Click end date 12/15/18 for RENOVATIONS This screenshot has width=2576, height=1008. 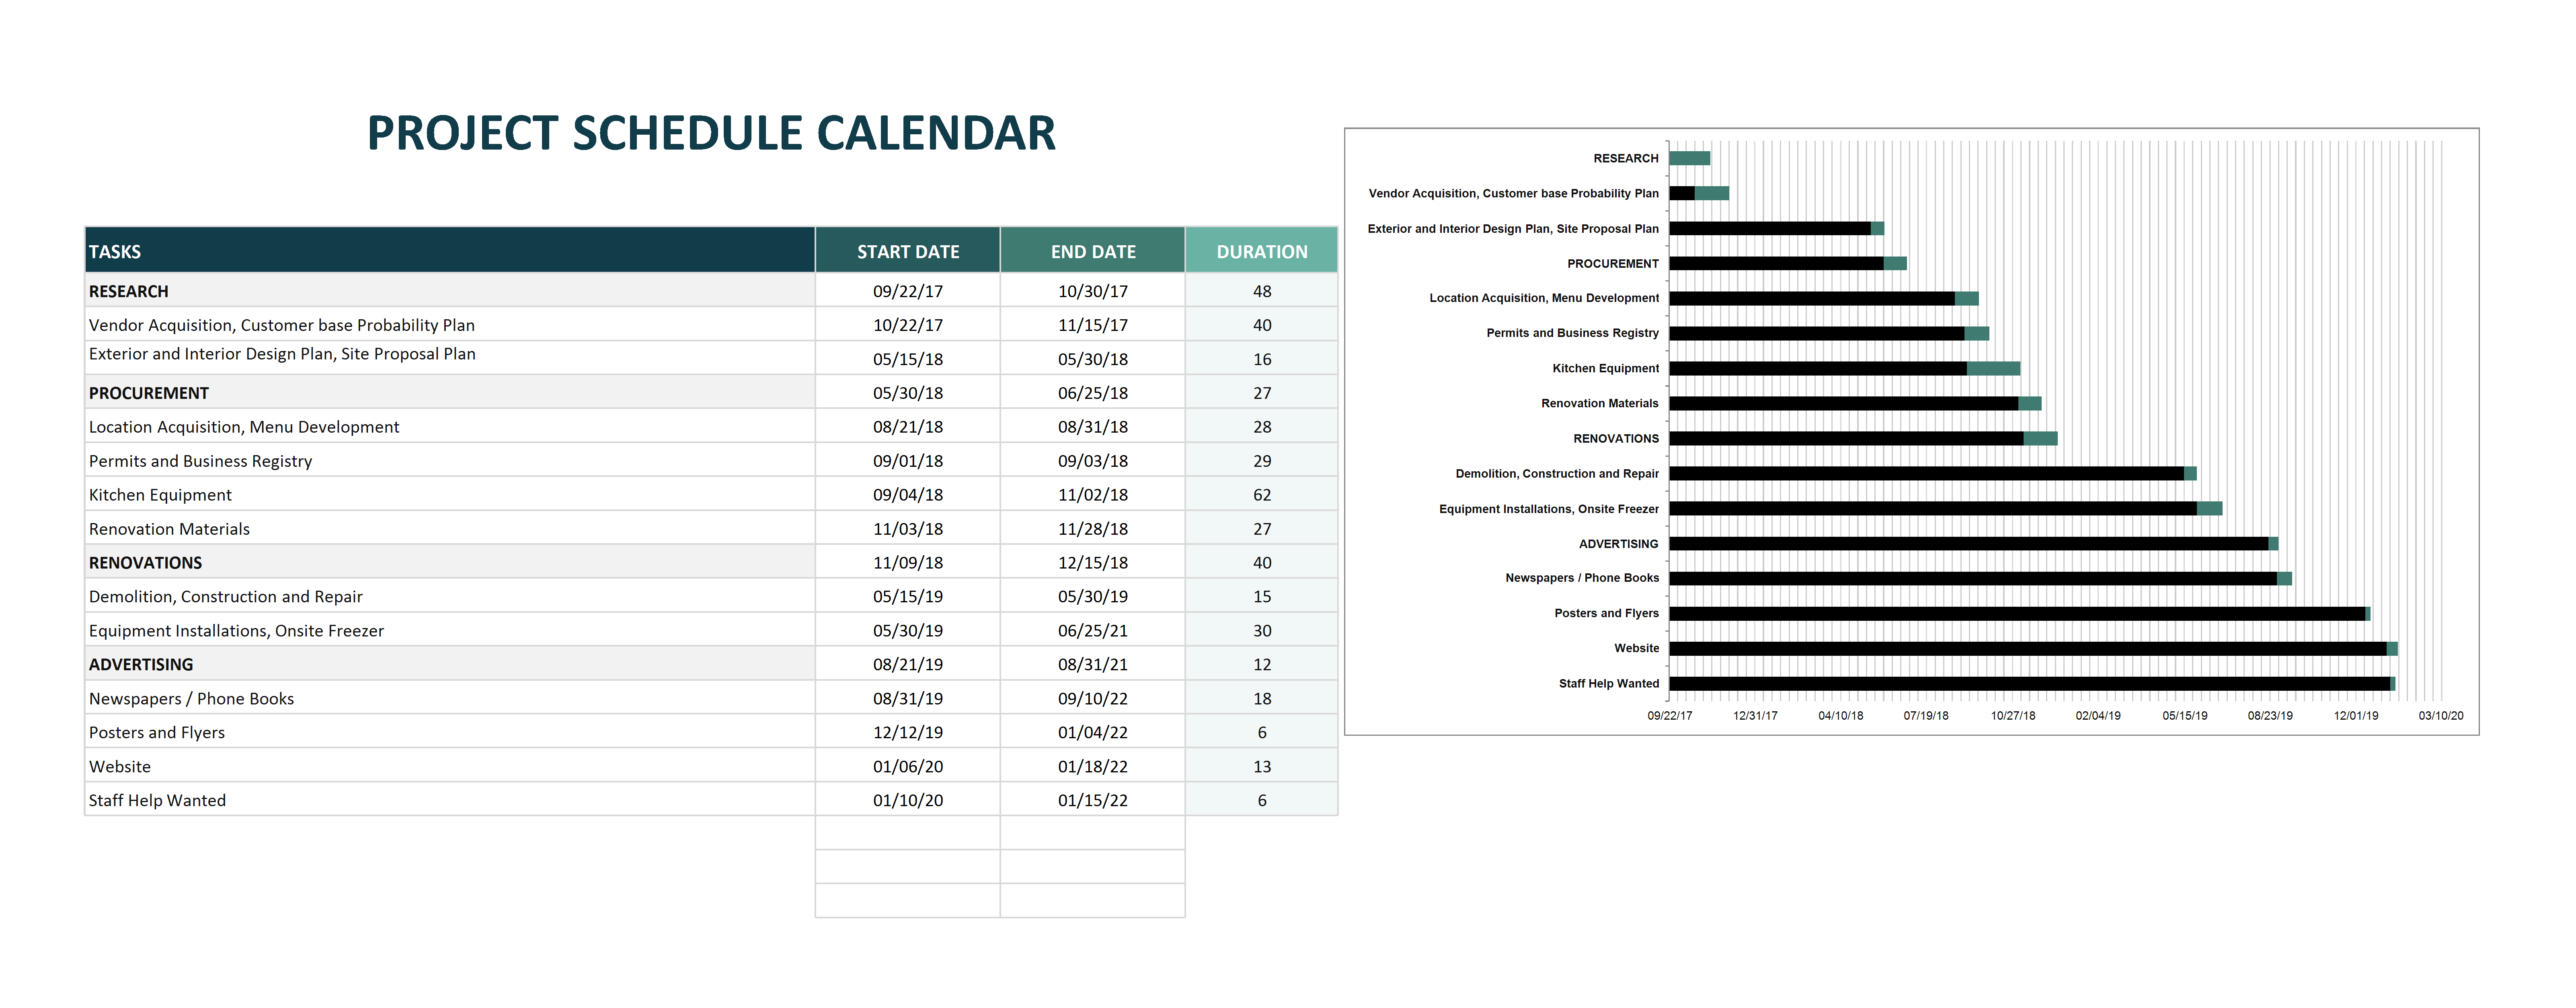pyautogui.click(x=1092, y=562)
